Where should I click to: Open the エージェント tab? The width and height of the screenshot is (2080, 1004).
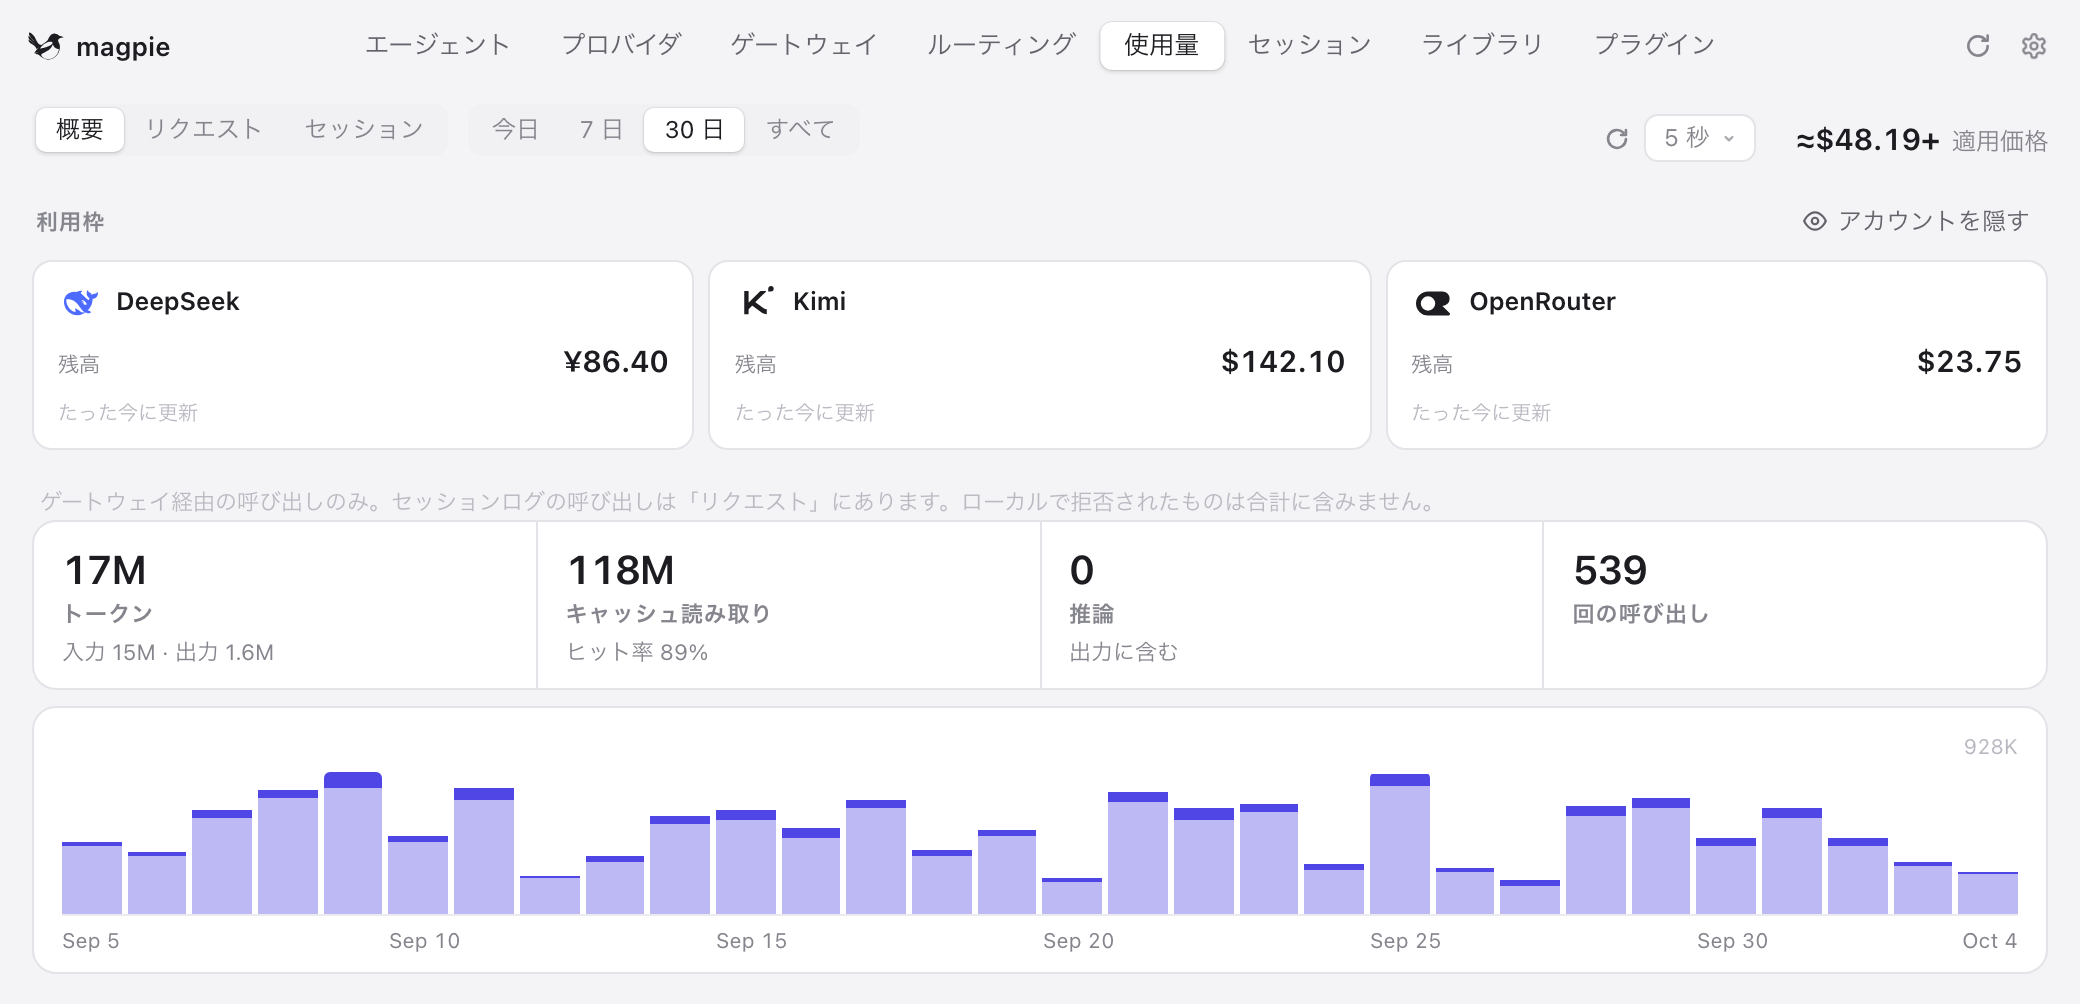pyautogui.click(x=438, y=45)
